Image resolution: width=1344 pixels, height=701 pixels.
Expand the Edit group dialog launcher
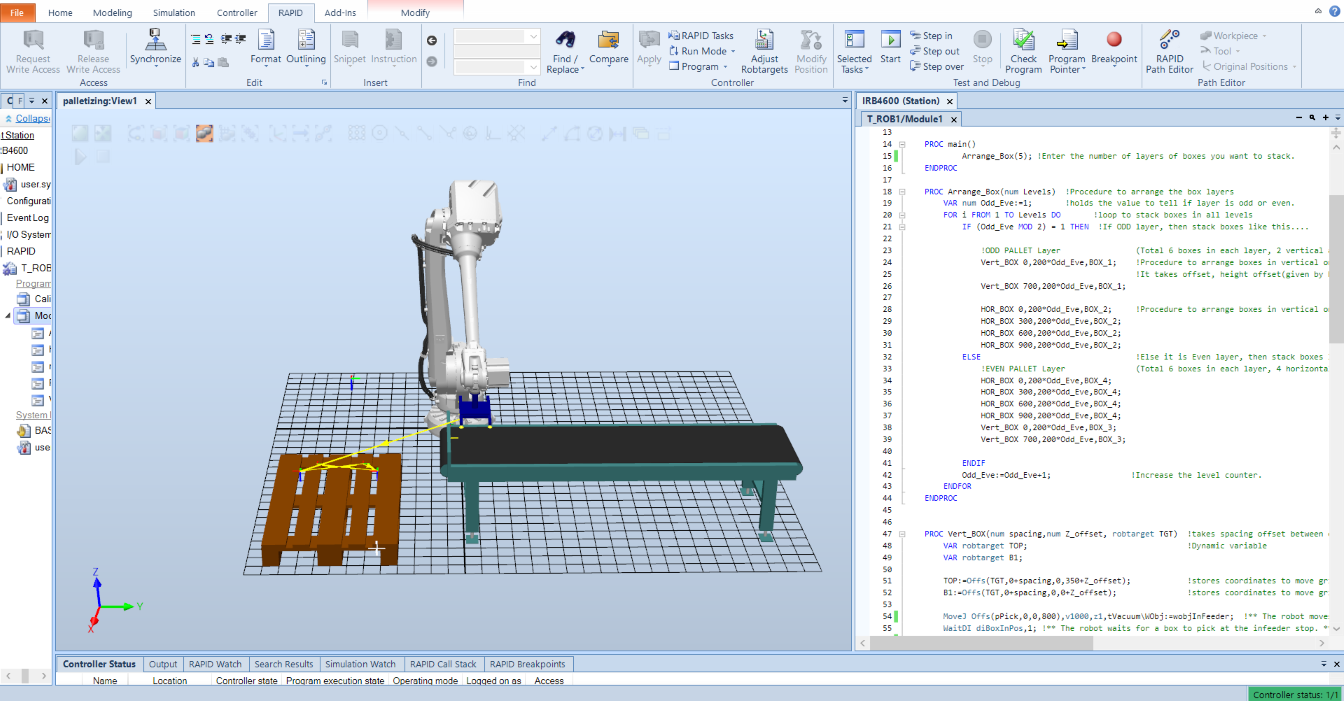pos(324,83)
